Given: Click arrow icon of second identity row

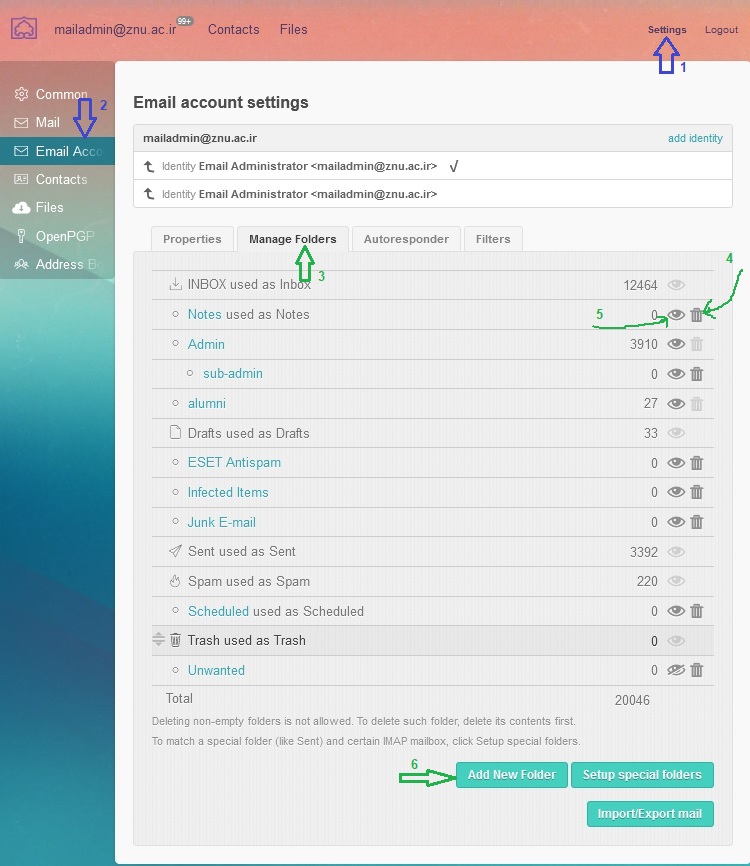Looking at the screenshot, I should 149,194.
